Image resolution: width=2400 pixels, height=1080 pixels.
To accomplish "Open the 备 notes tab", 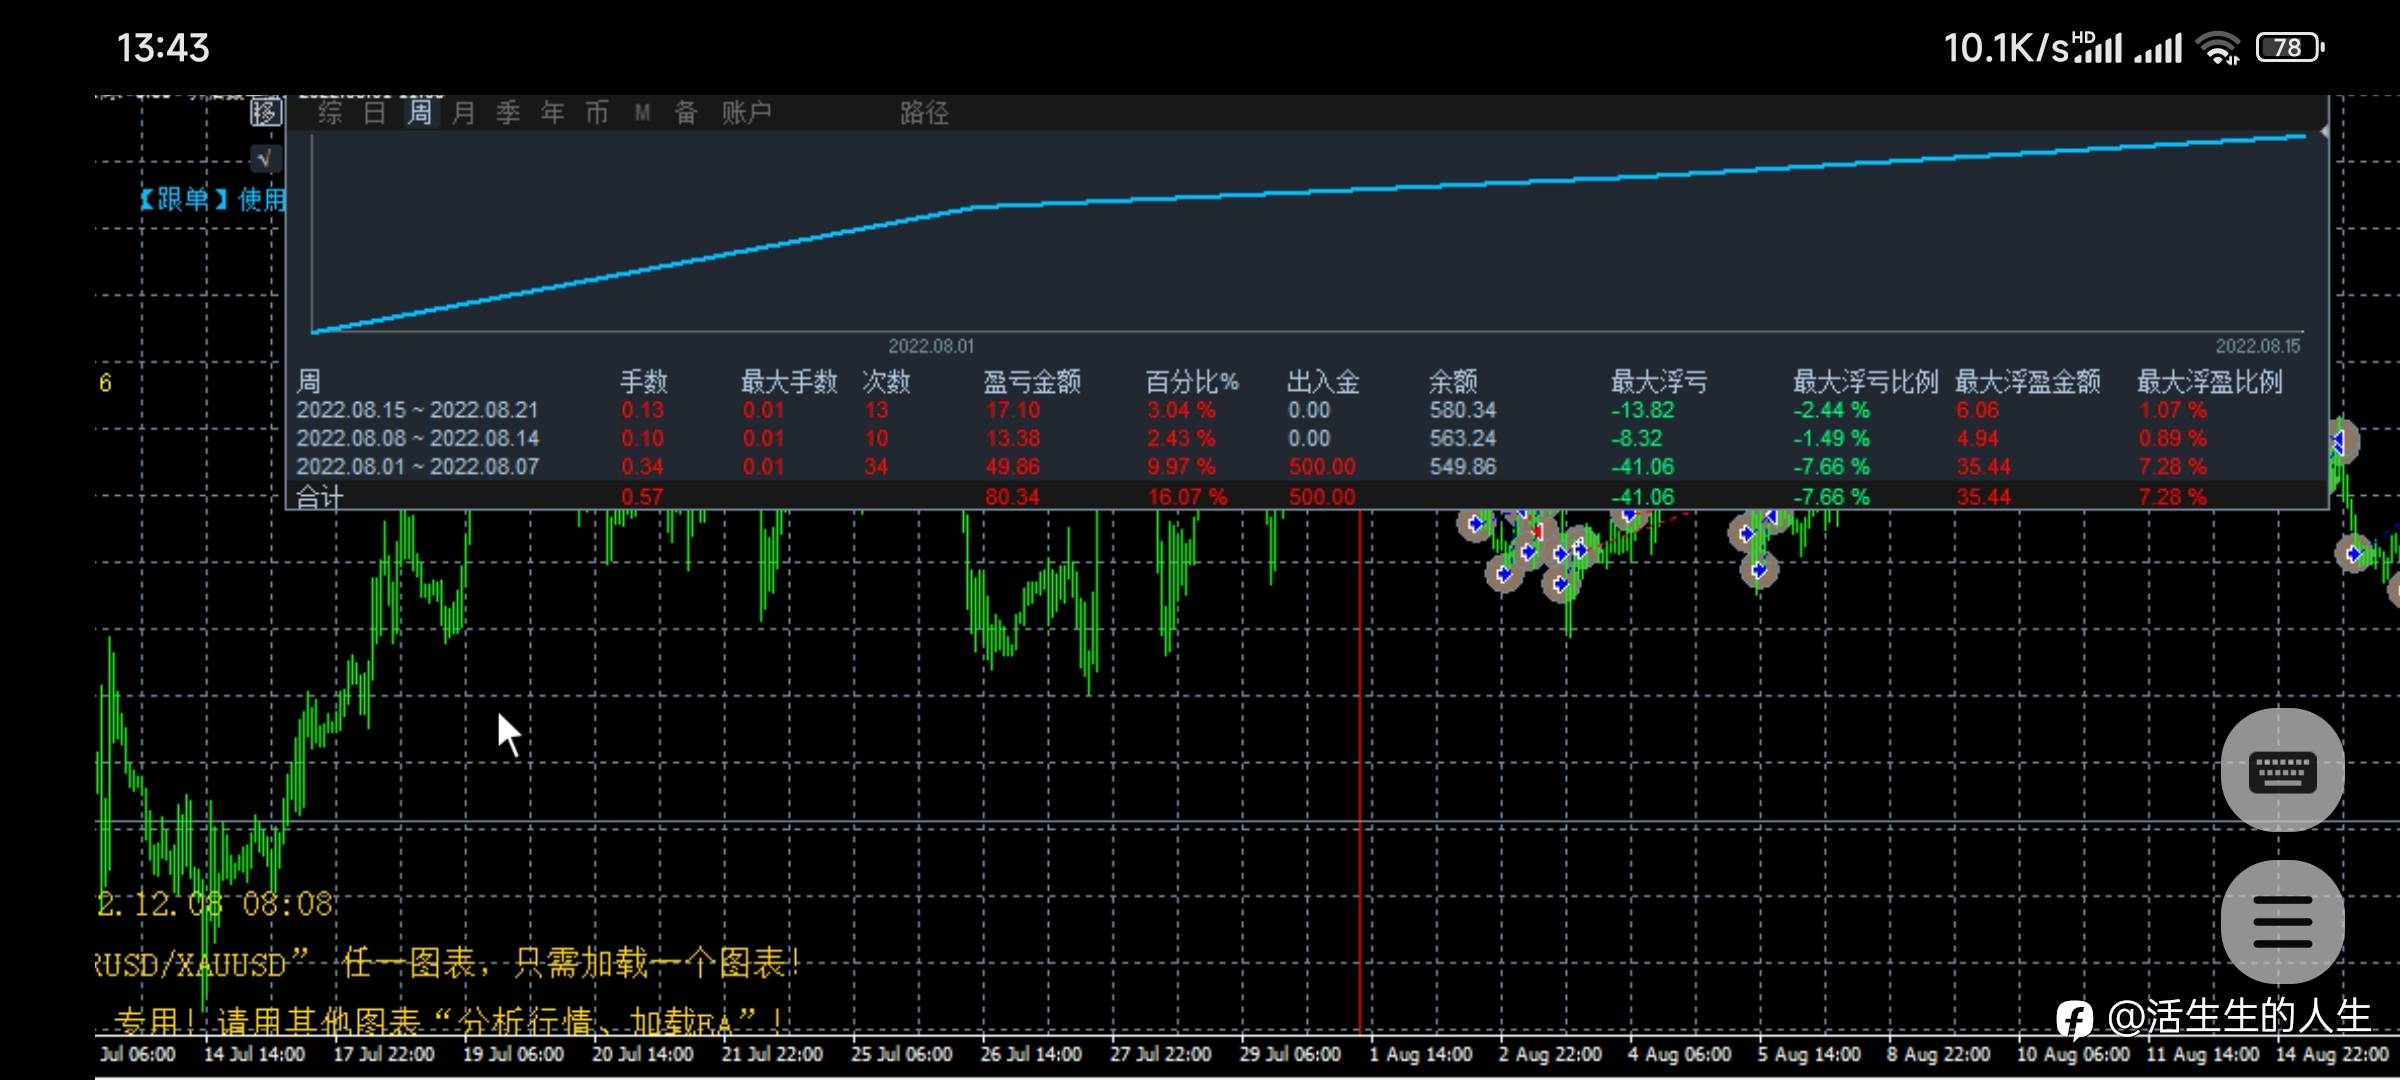I will point(686,112).
